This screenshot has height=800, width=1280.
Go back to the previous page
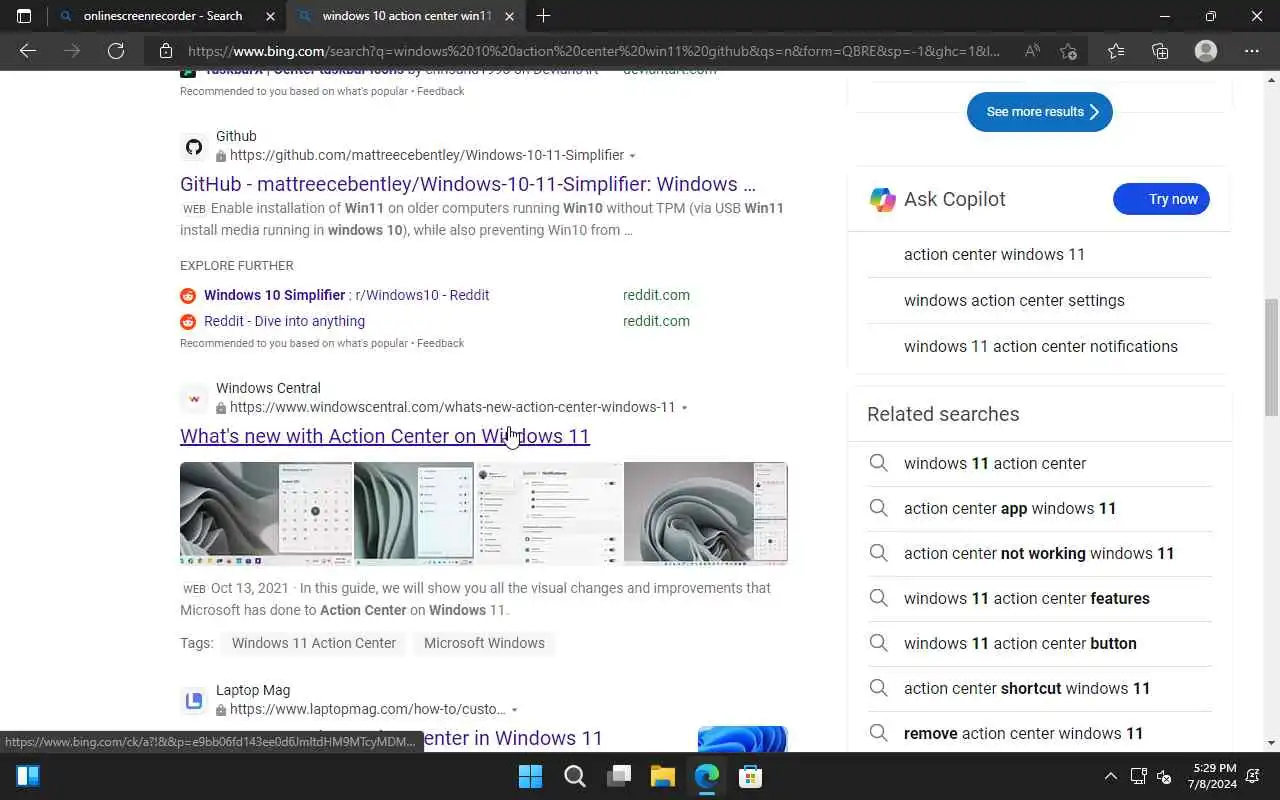pos(28,51)
